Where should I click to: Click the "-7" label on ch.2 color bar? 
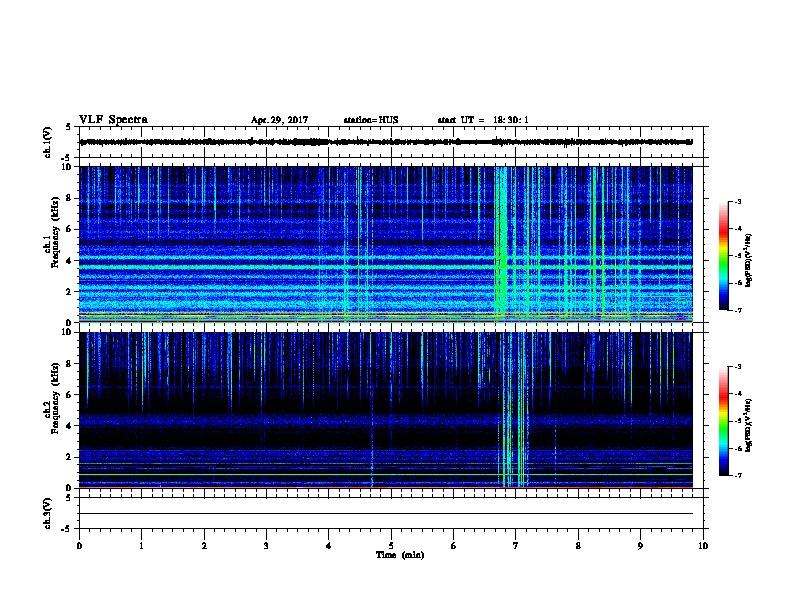click(x=737, y=475)
